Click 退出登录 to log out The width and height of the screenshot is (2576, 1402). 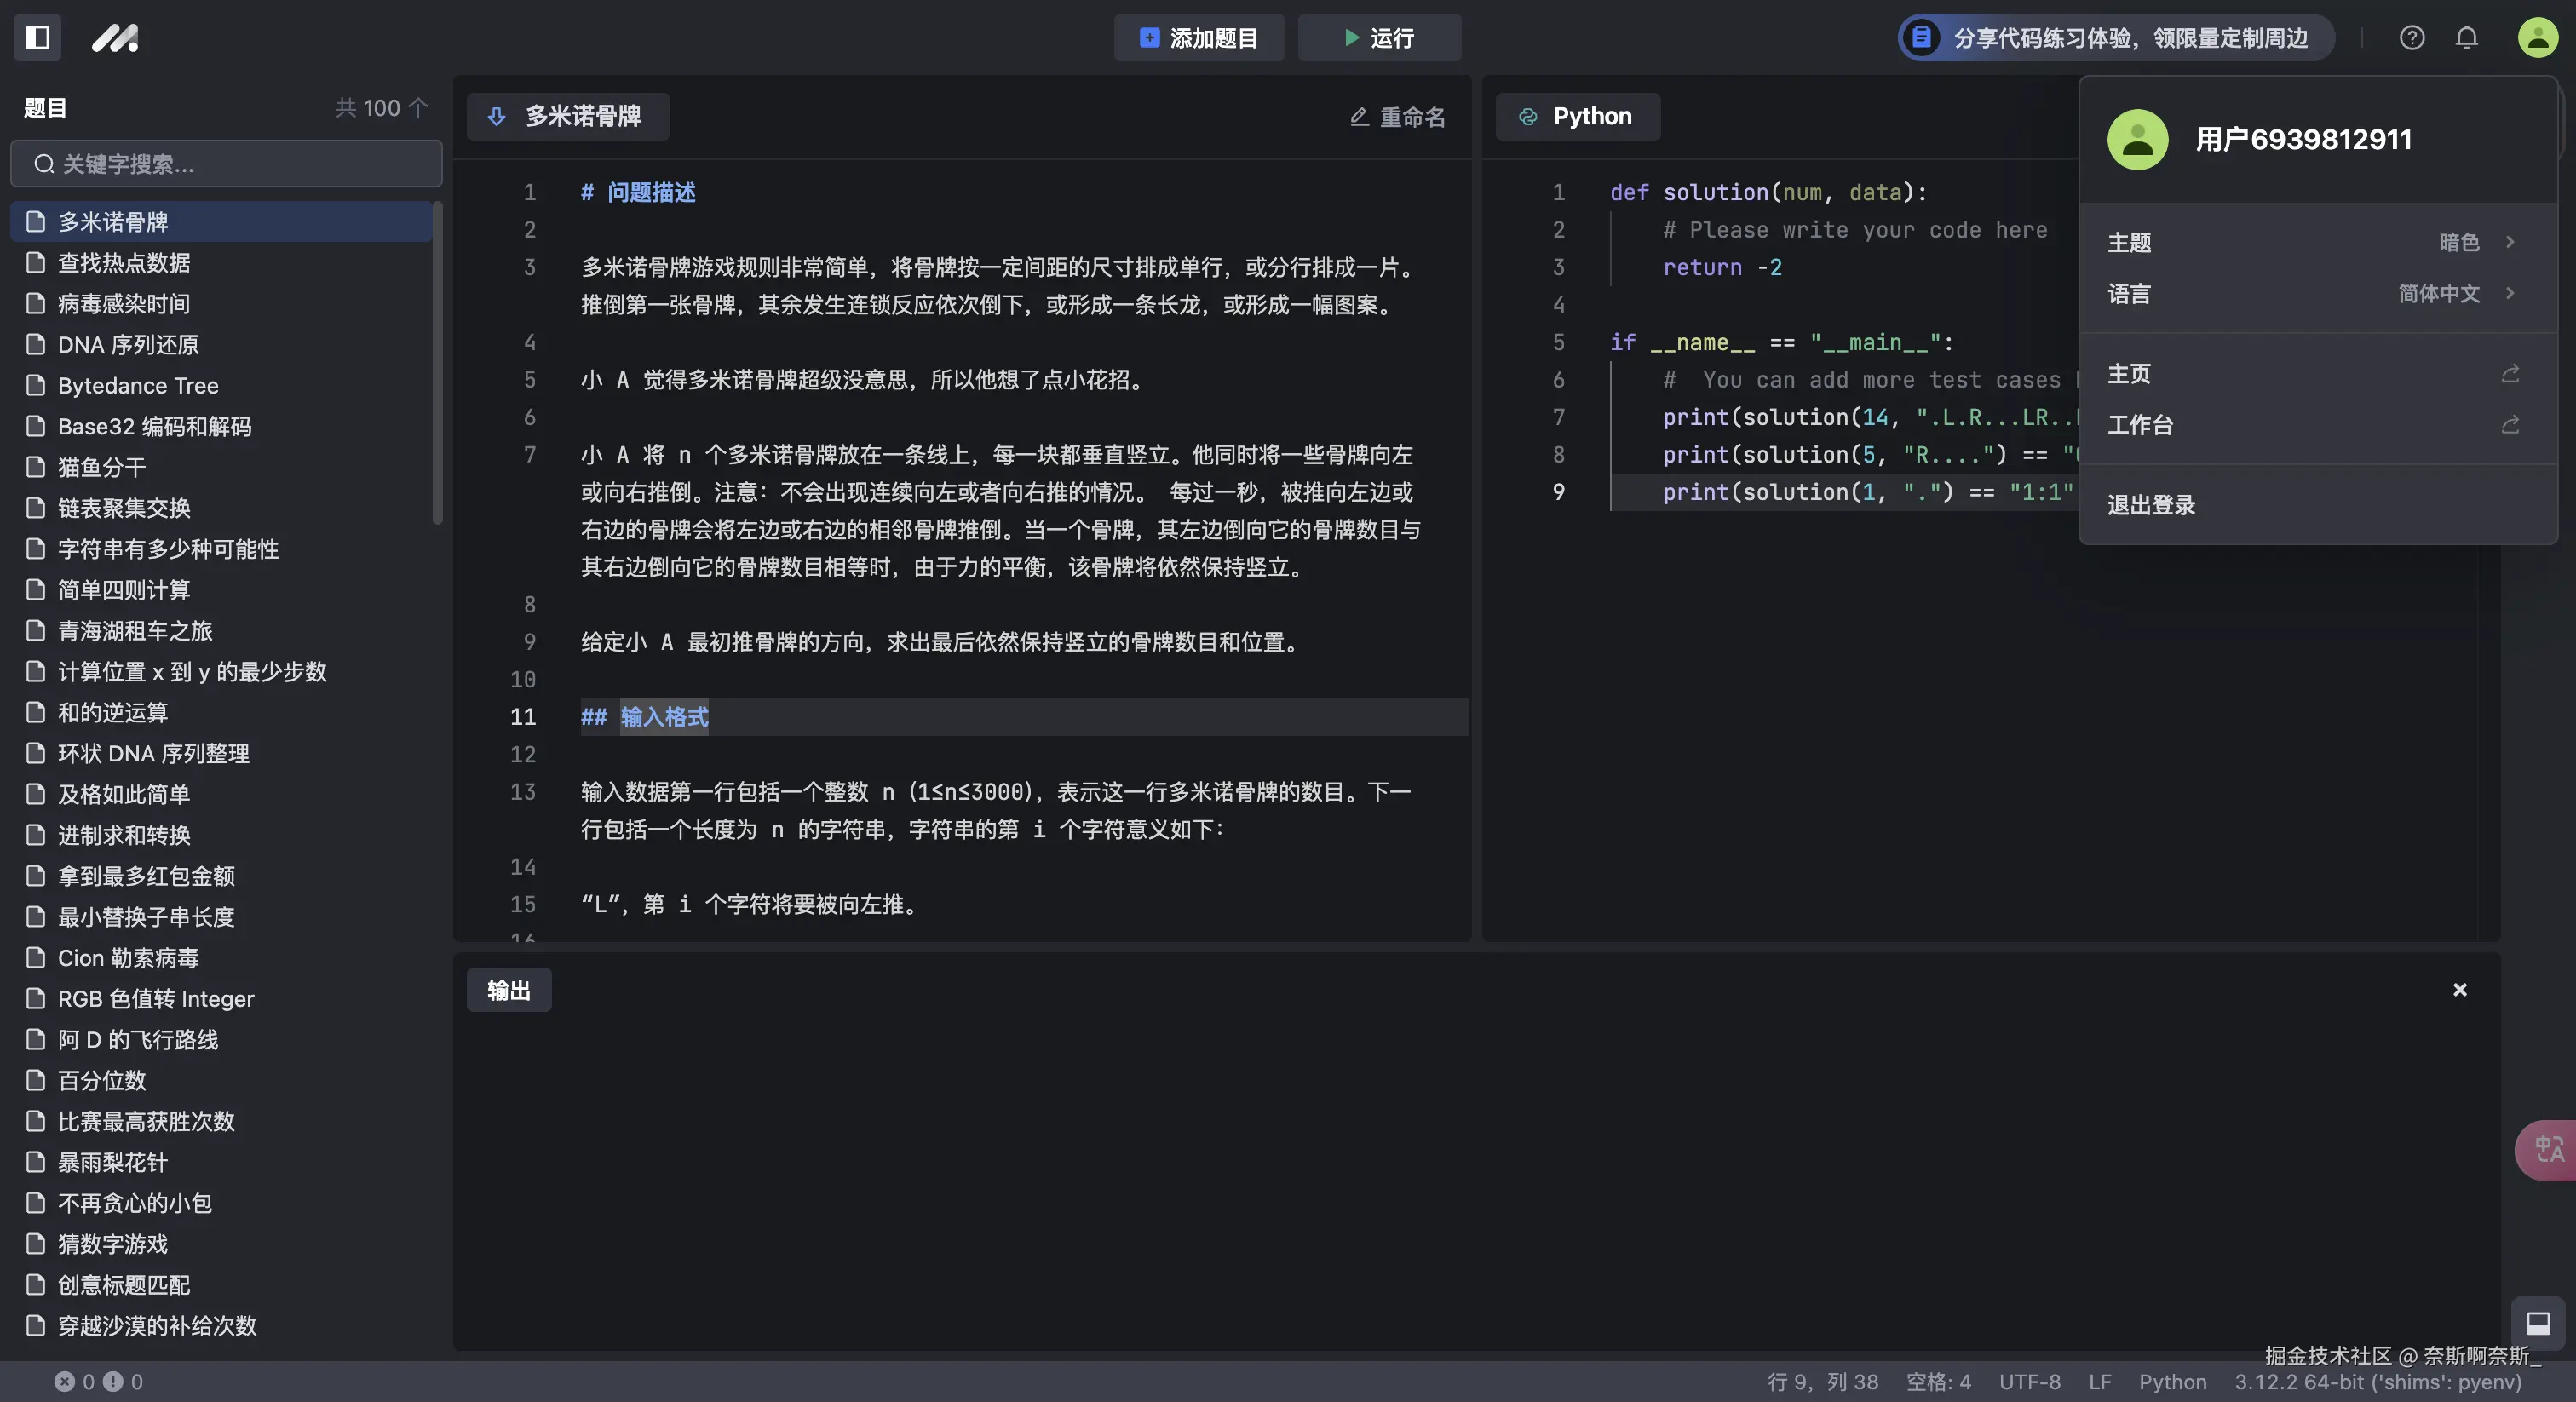pyautogui.click(x=2151, y=504)
